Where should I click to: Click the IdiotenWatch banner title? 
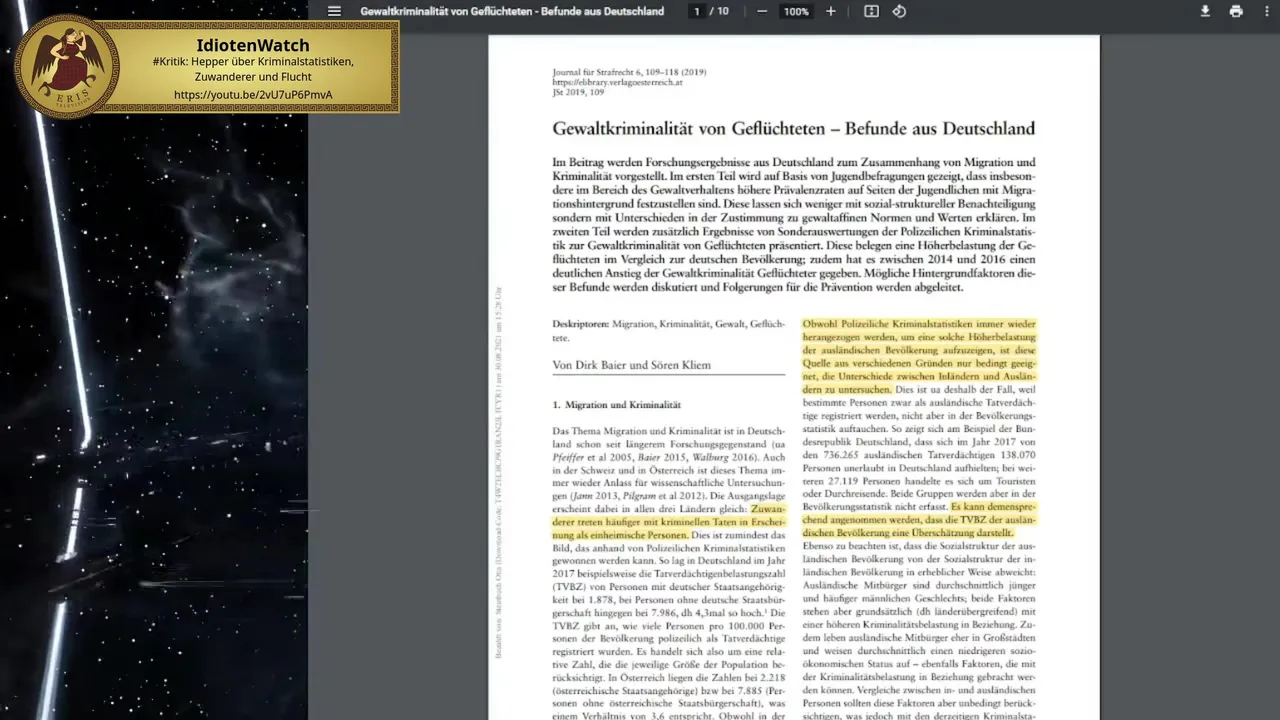pyautogui.click(x=253, y=45)
